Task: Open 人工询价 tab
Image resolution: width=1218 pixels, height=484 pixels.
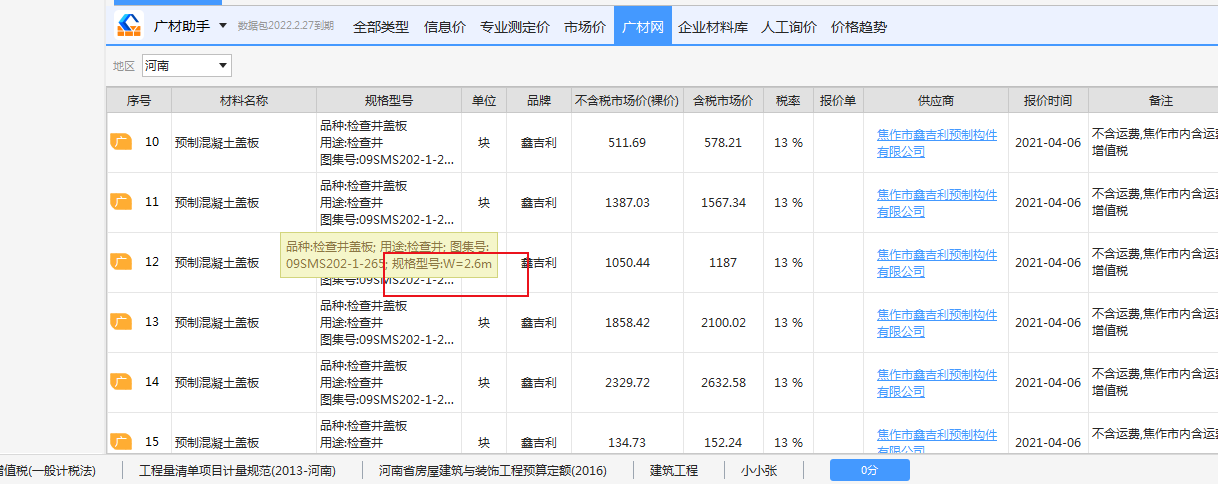Action: pyautogui.click(x=789, y=27)
